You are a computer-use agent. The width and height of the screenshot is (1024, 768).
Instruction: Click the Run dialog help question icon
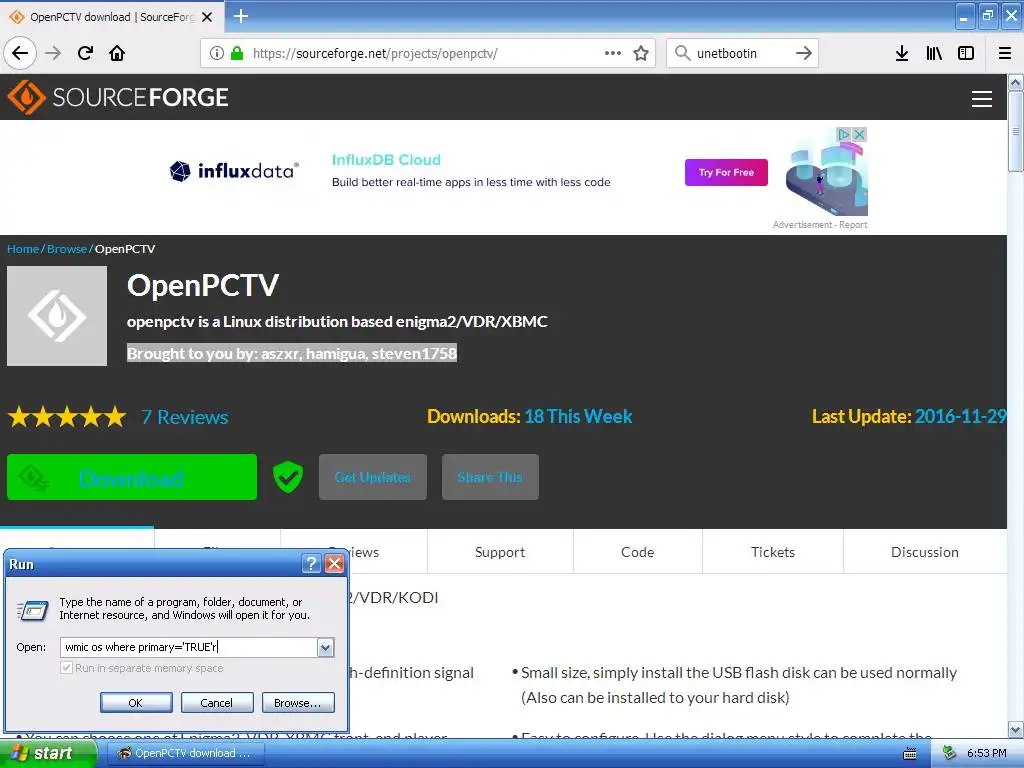click(312, 563)
